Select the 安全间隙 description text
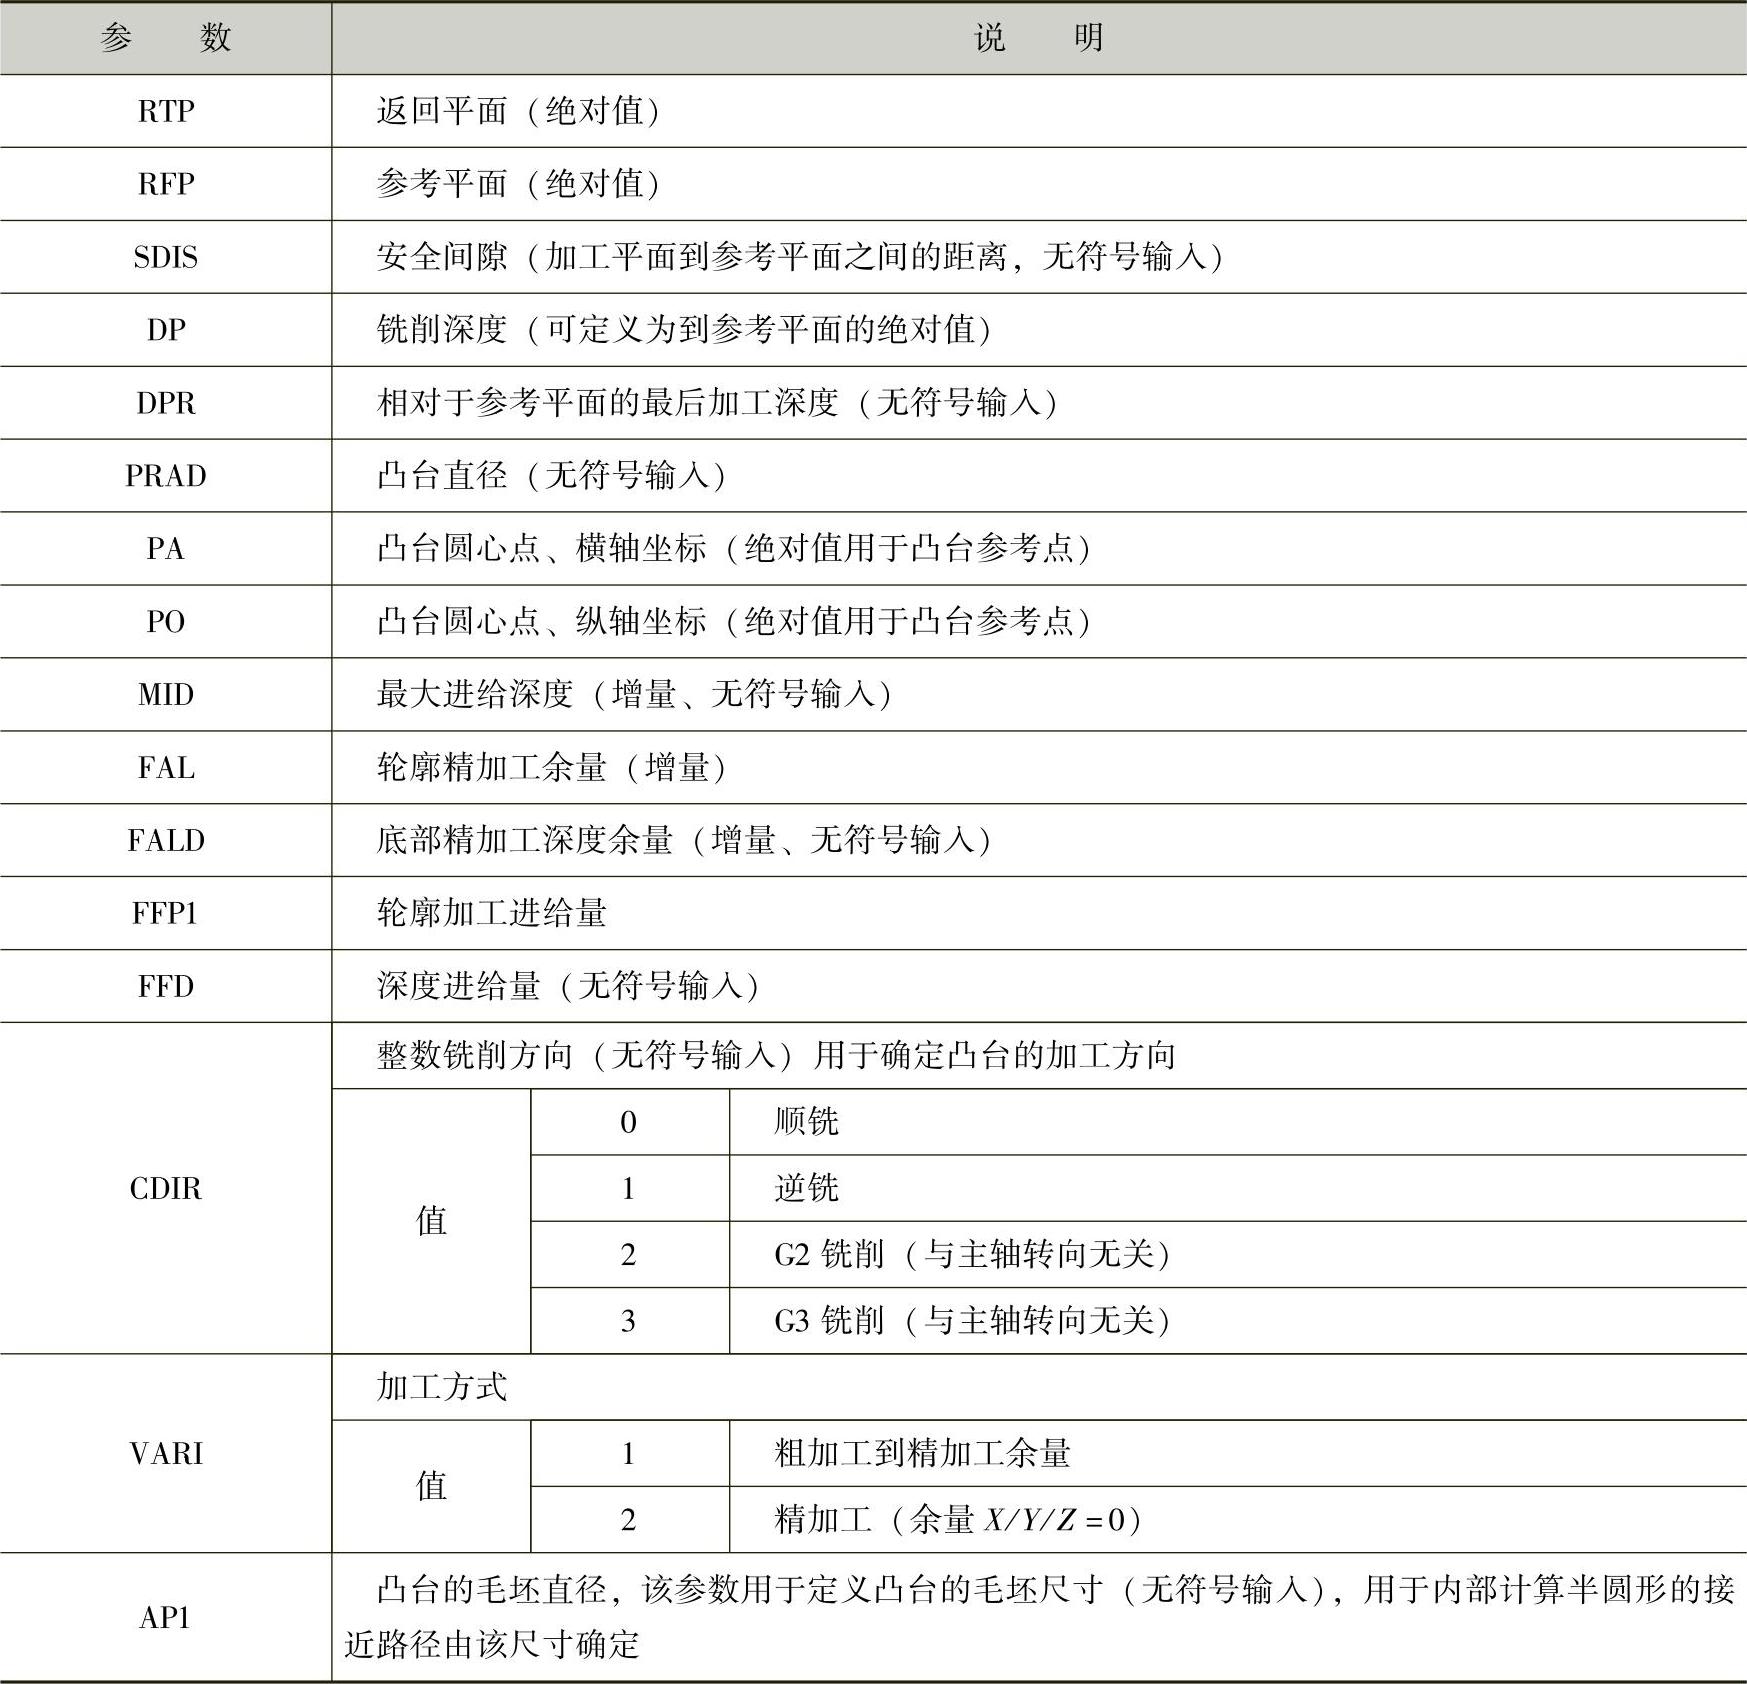Image resolution: width=1747 pixels, height=1684 pixels. click(x=800, y=257)
